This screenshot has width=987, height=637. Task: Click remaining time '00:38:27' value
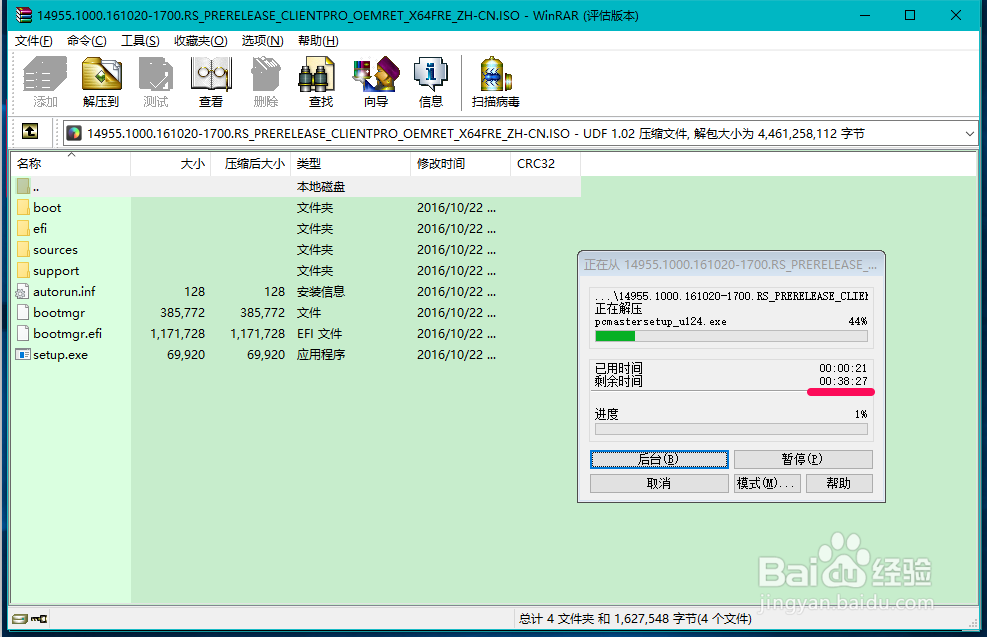[843, 381]
